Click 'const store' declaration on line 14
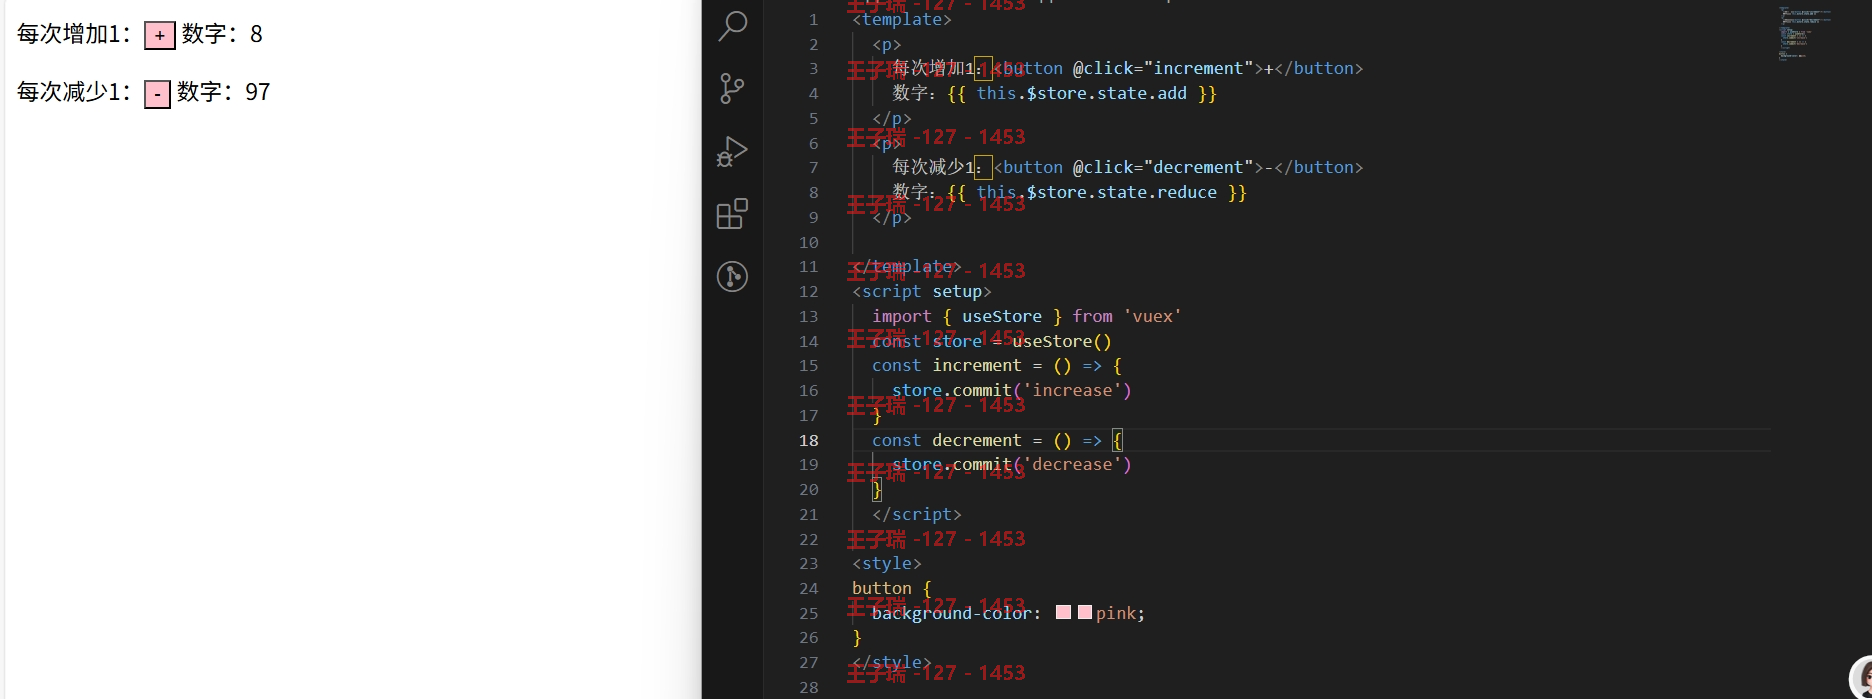Viewport: 1872px width, 699px height. 927,341
